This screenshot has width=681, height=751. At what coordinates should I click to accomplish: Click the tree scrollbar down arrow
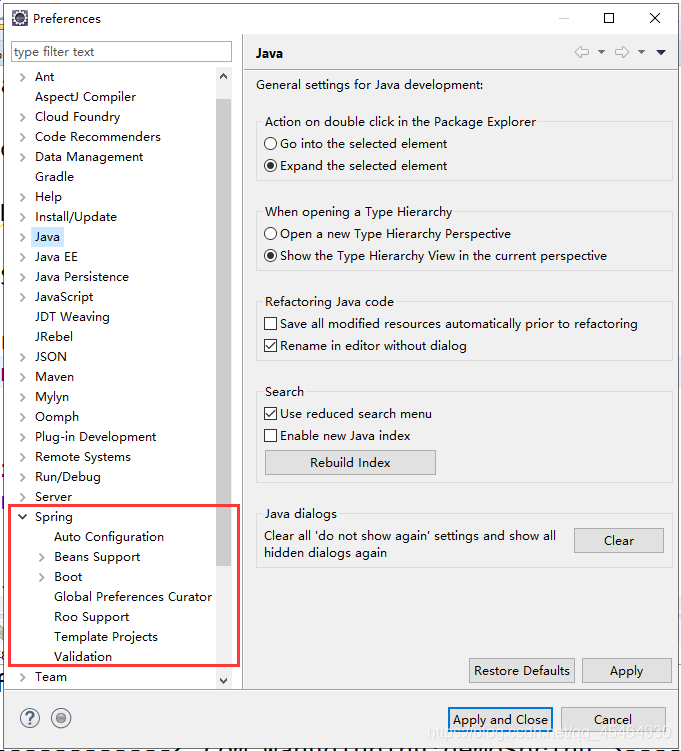(x=223, y=680)
